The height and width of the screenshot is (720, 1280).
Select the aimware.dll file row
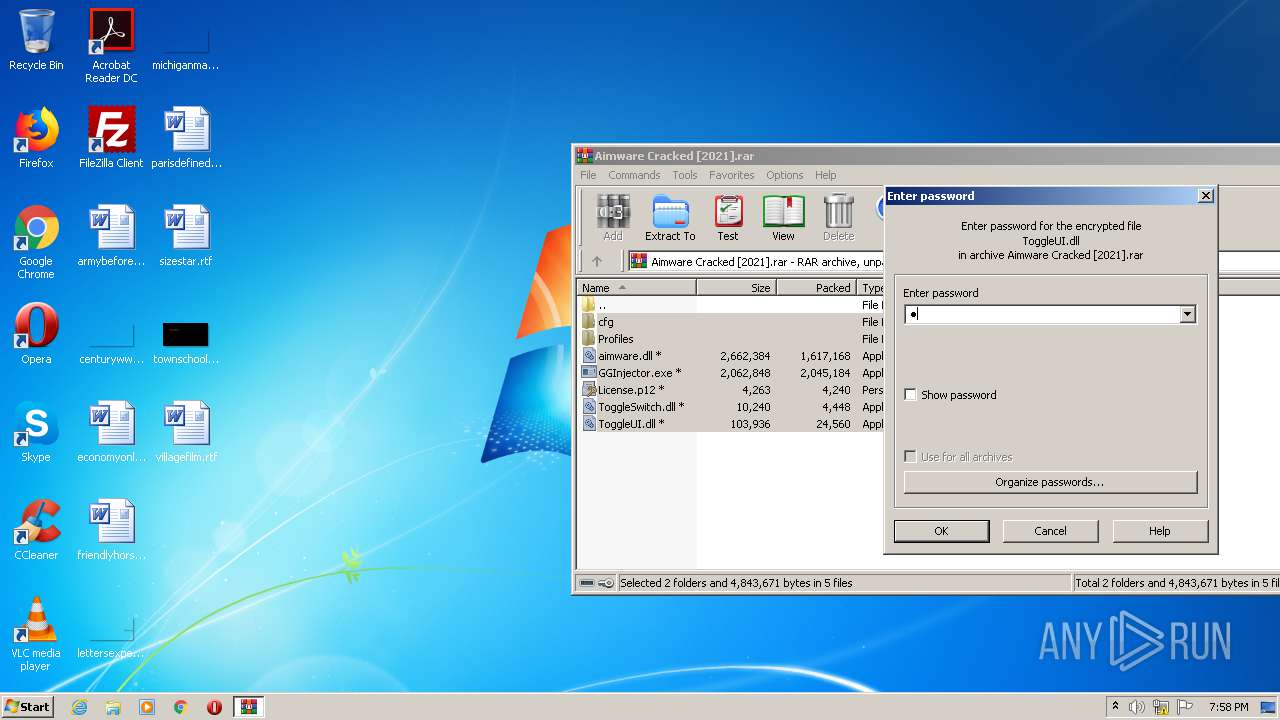730,356
